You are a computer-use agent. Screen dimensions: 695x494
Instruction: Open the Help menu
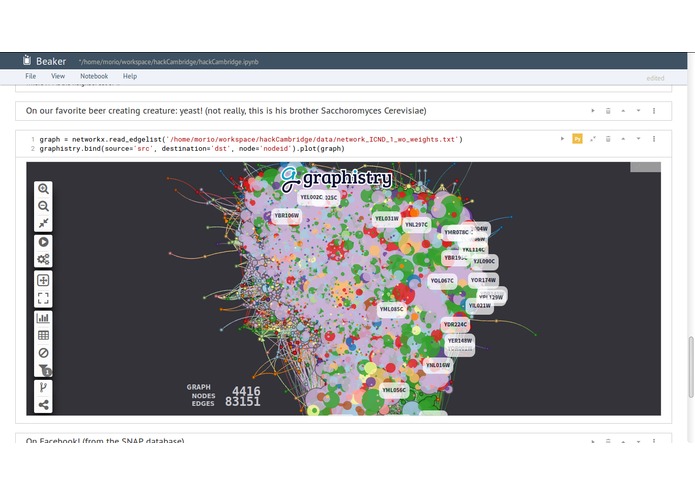coord(130,76)
